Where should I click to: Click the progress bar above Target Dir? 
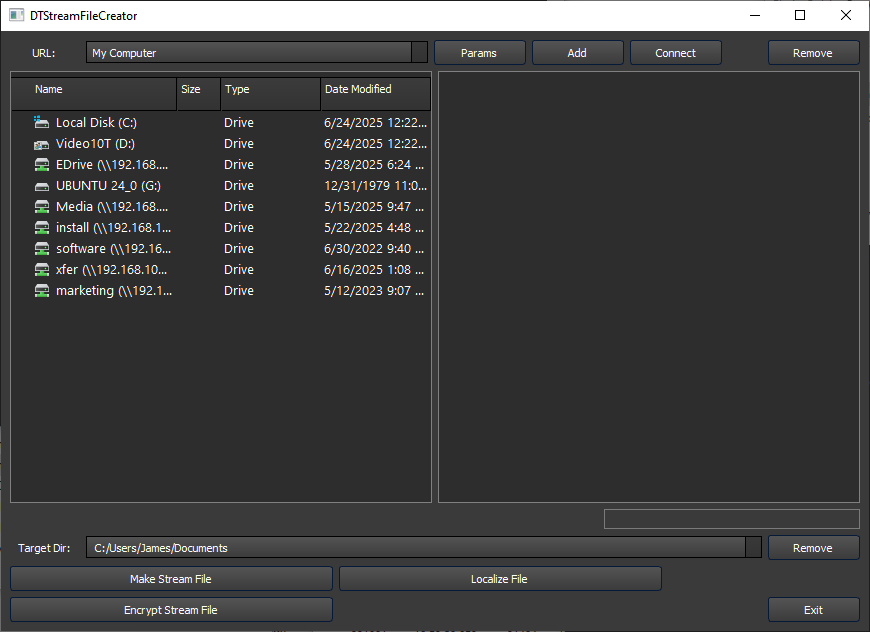pos(731,519)
